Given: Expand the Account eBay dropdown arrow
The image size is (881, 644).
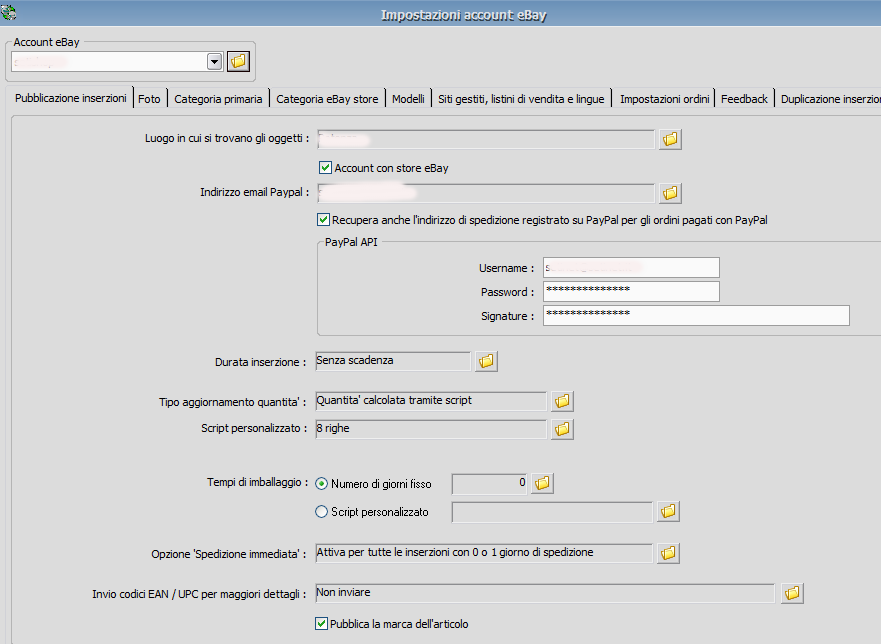Looking at the screenshot, I should pyautogui.click(x=215, y=61).
